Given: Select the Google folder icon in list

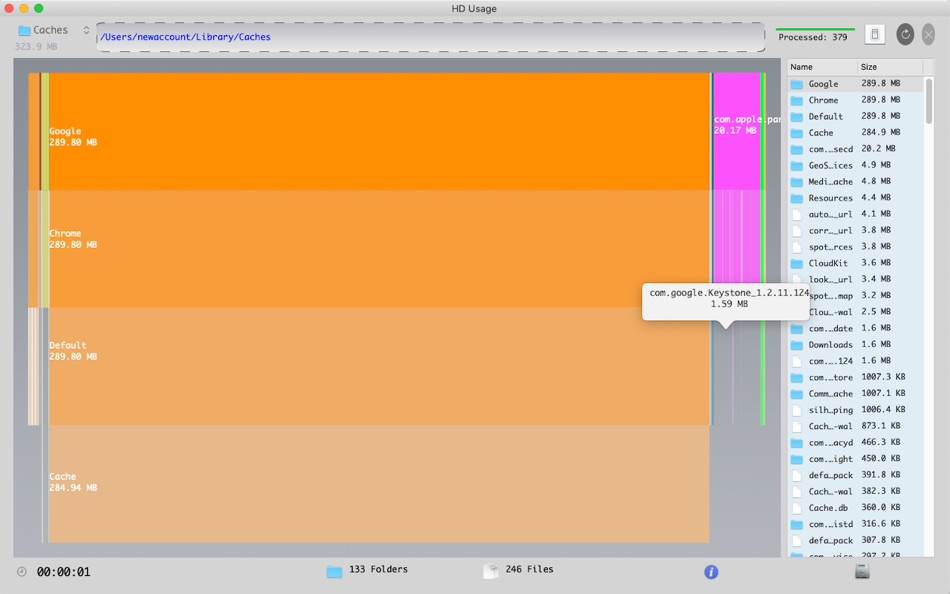Looking at the screenshot, I should [797, 84].
